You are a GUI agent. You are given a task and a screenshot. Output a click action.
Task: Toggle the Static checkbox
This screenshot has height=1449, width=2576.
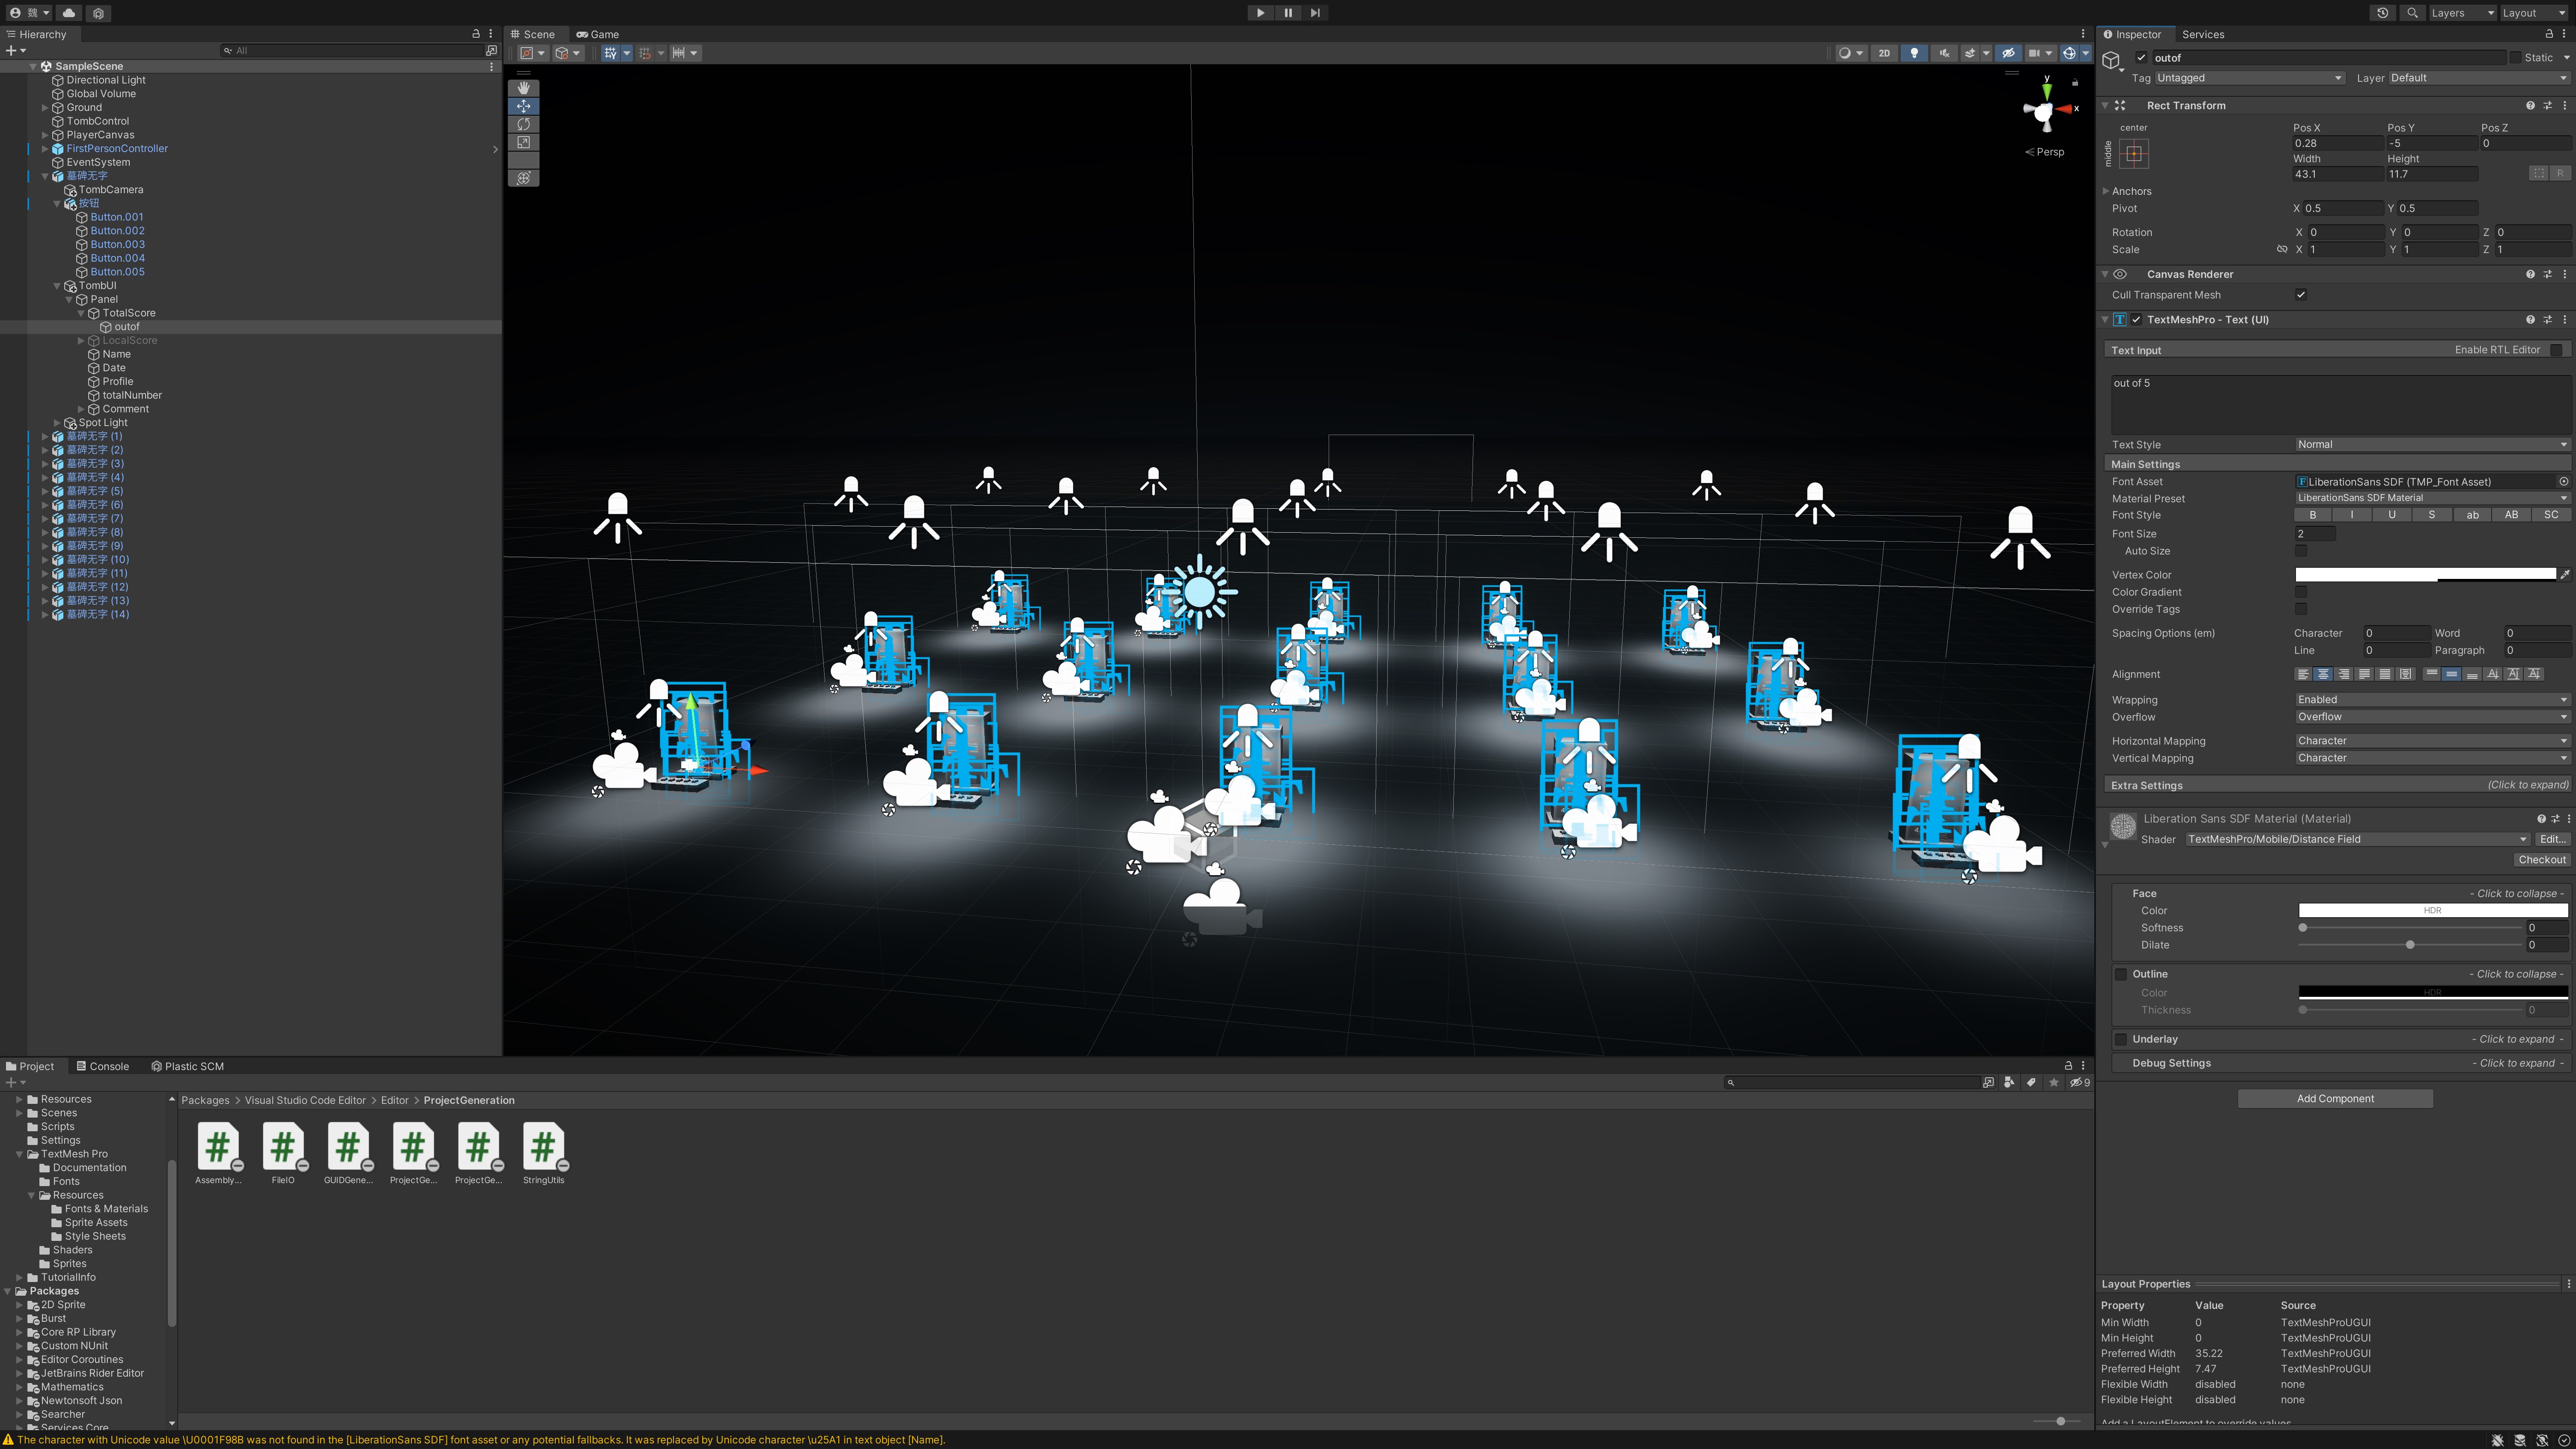tap(2516, 58)
